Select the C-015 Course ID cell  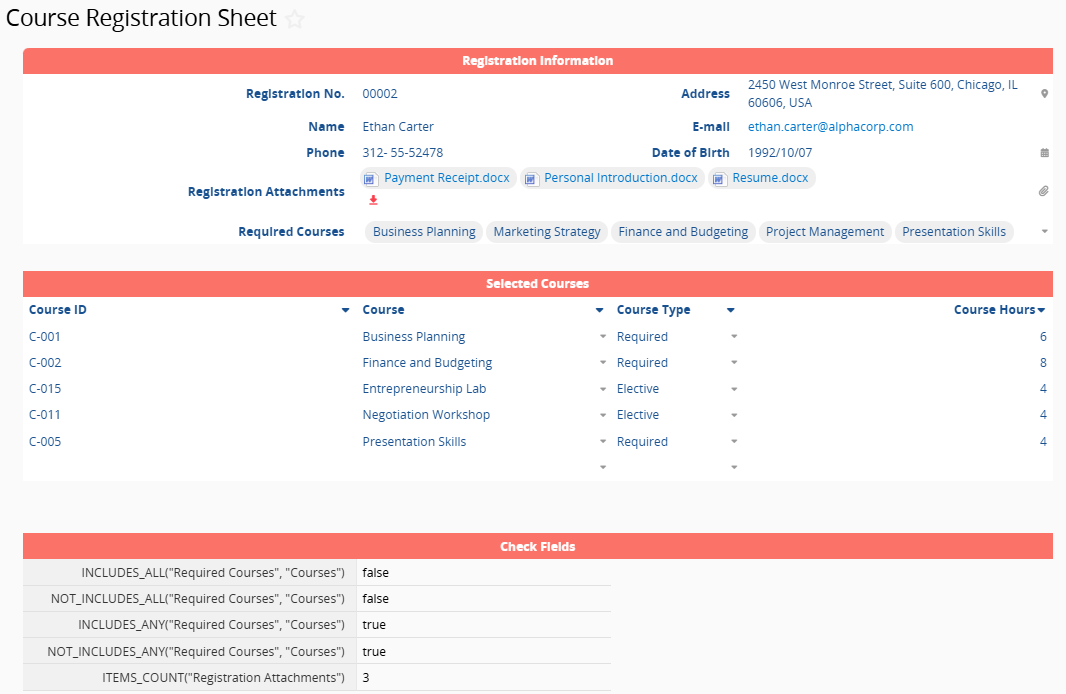[x=45, y=389]
